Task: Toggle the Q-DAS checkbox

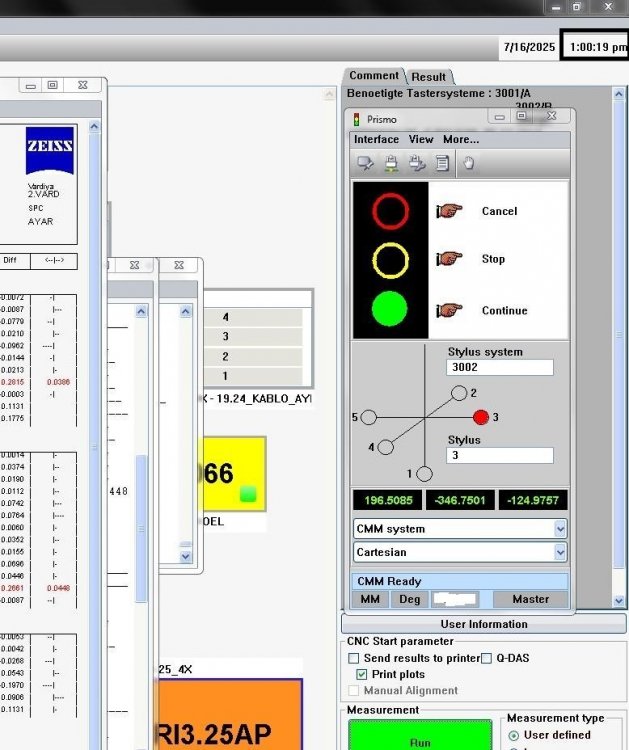Action: pos(487,658)
